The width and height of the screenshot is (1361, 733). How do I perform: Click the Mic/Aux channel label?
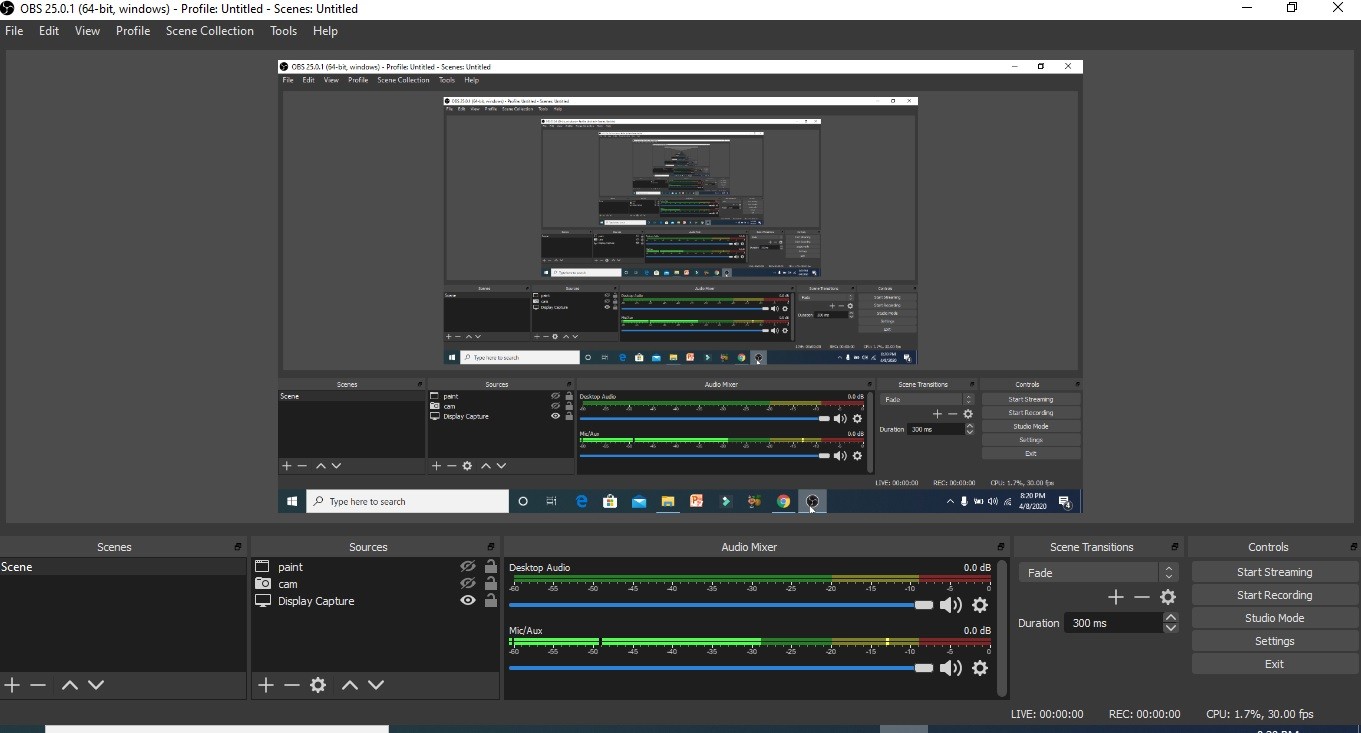click(x=526, y=631)
